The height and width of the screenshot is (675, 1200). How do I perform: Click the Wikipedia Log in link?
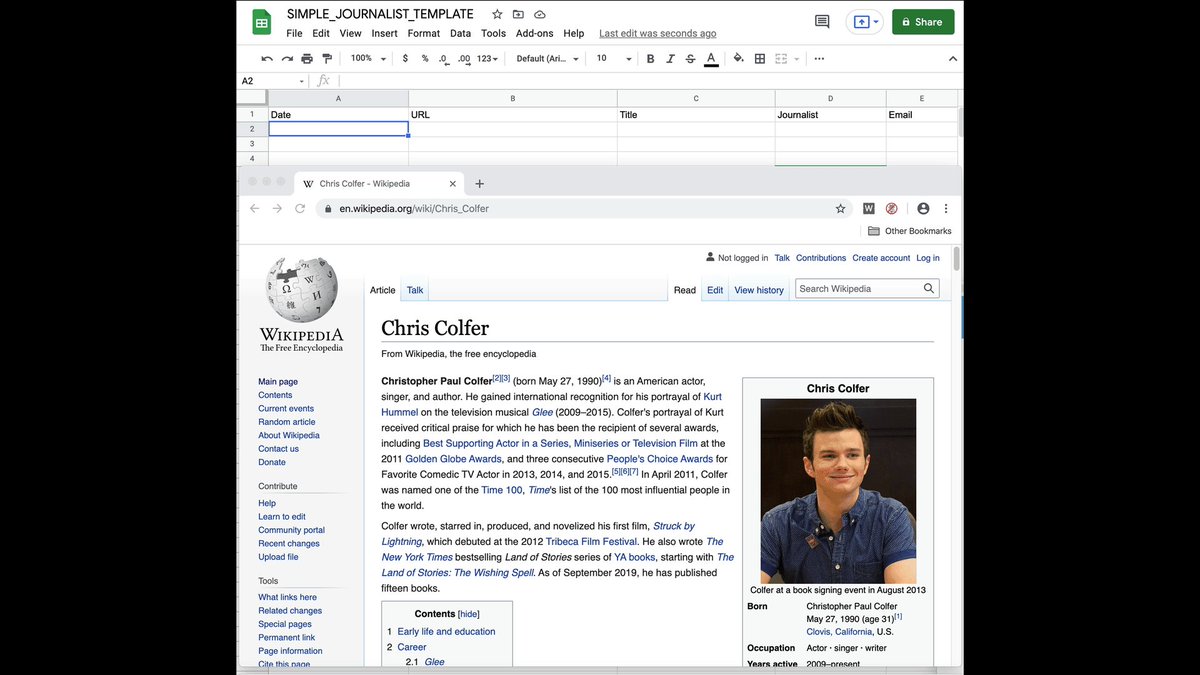(x=928, y=258)
